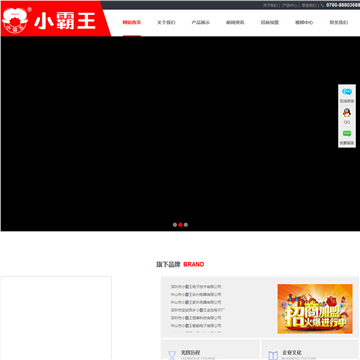Viewport: 360px width, 360px height.
Task: Open the 产品展示 nav item
Action: point(201,23)
